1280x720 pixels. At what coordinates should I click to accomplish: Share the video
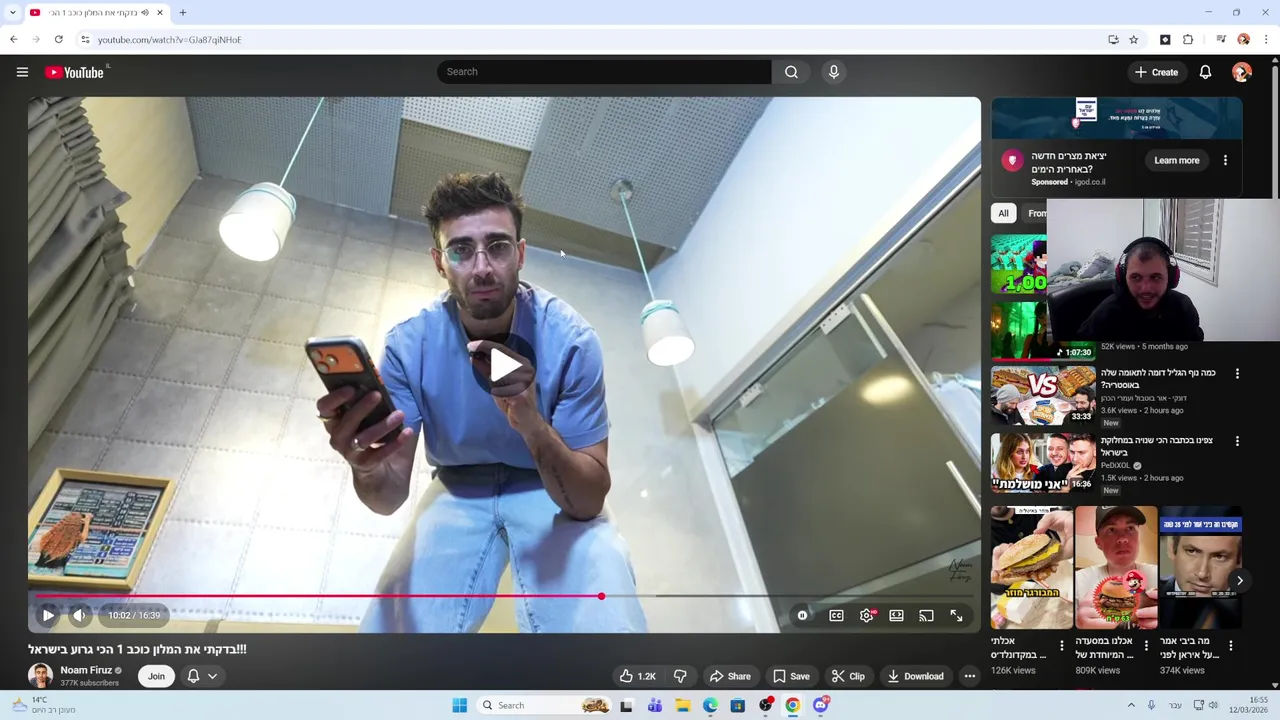tap(729, 676)
